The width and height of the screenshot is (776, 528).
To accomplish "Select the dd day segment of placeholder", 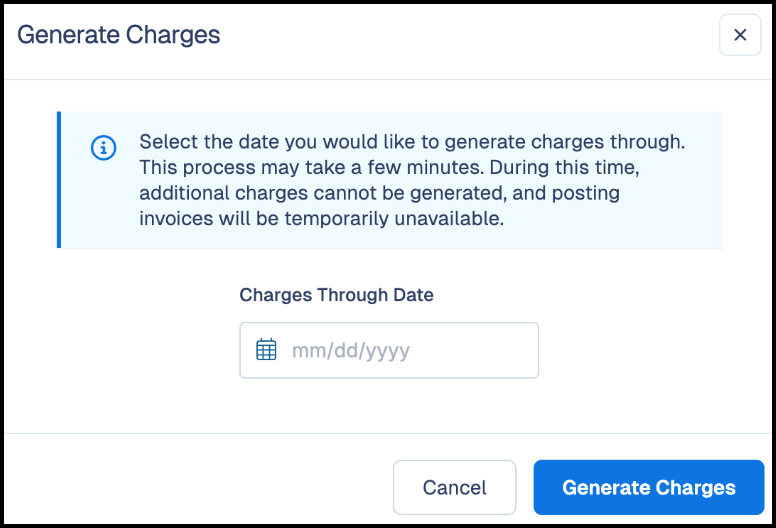I will pyautogui.click(x=344, y=350).
